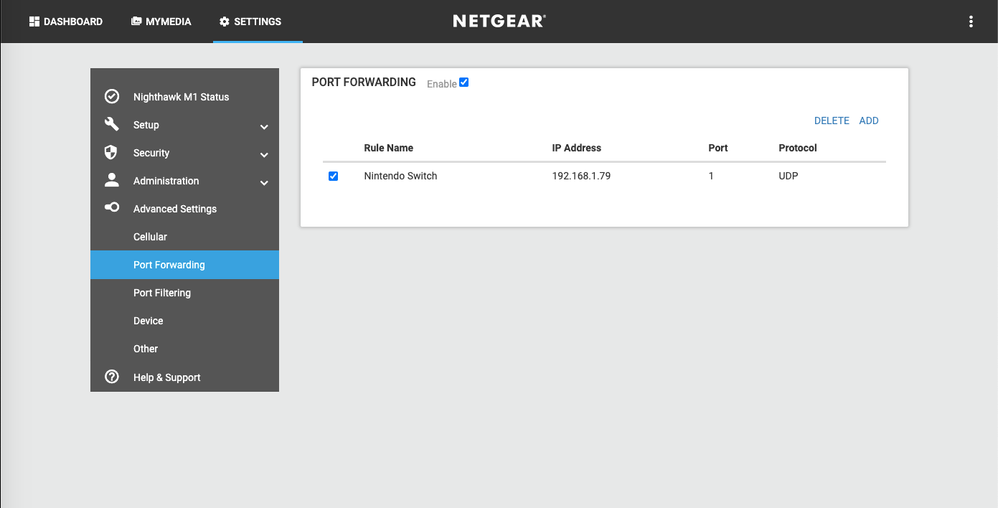Uncheck the Nintendo Switch rule checkbox
Screen dimensions: 998x508
[x=333, y=176]
